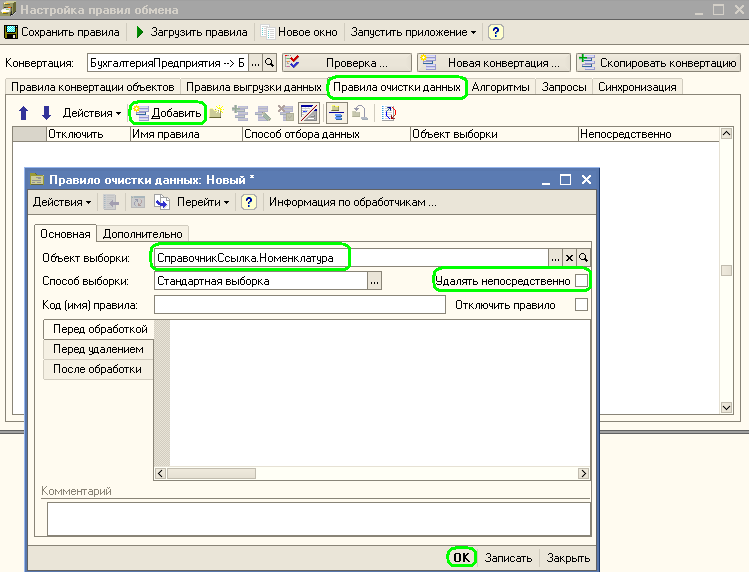Click into the Комментарий text field

point(319,519)
